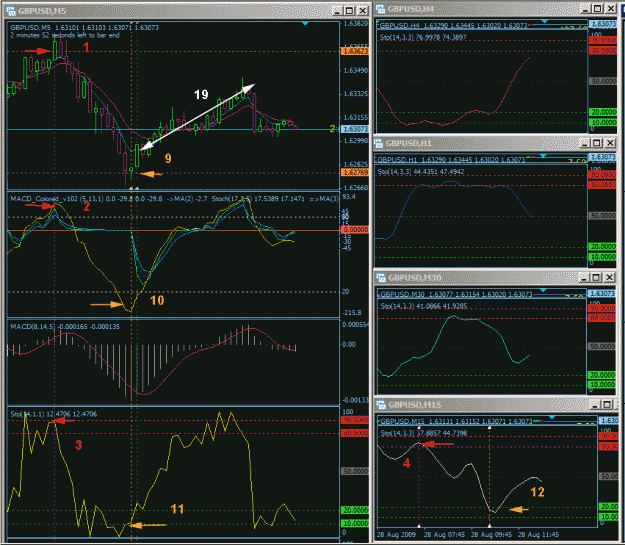Click the gray 50.0000 level tag in H4 chart
The image size is (625, 545).
603,81
